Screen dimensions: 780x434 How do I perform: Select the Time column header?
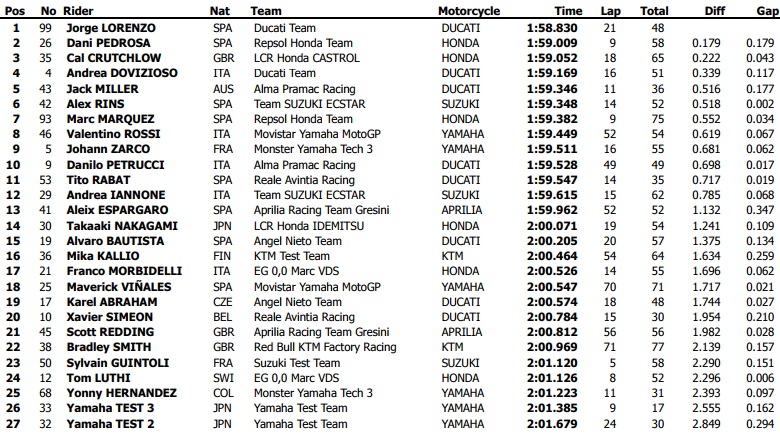coord(556,11)
